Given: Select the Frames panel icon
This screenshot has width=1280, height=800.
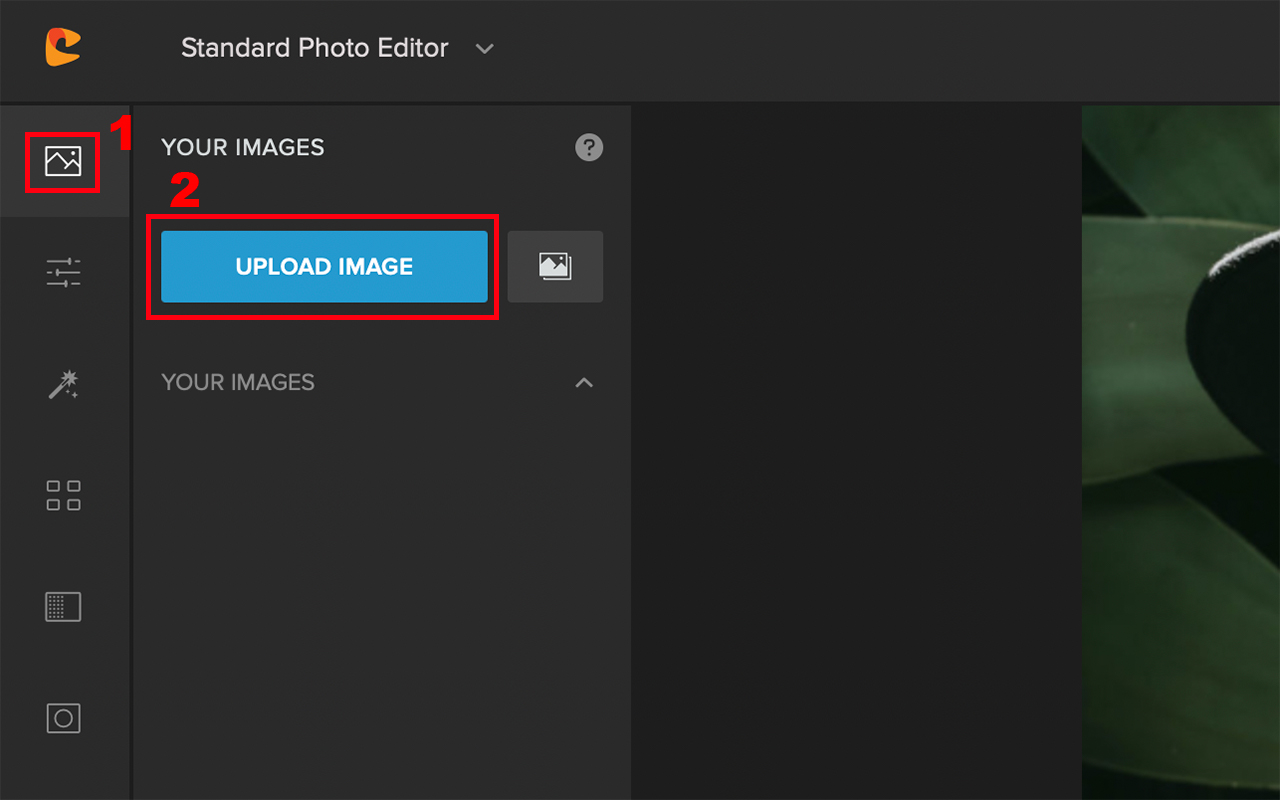Looking at the screenshot, I should coord(62,606).
